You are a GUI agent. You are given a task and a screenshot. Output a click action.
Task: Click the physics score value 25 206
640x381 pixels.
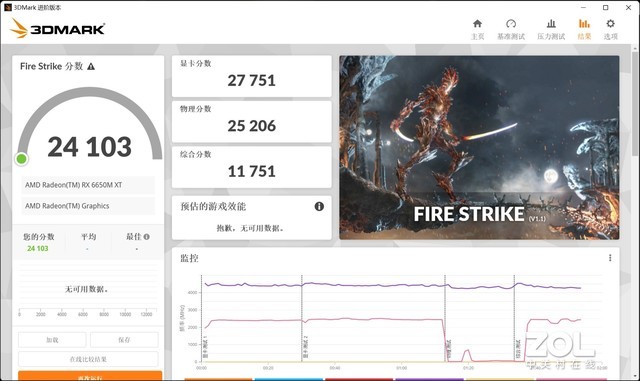251,126
